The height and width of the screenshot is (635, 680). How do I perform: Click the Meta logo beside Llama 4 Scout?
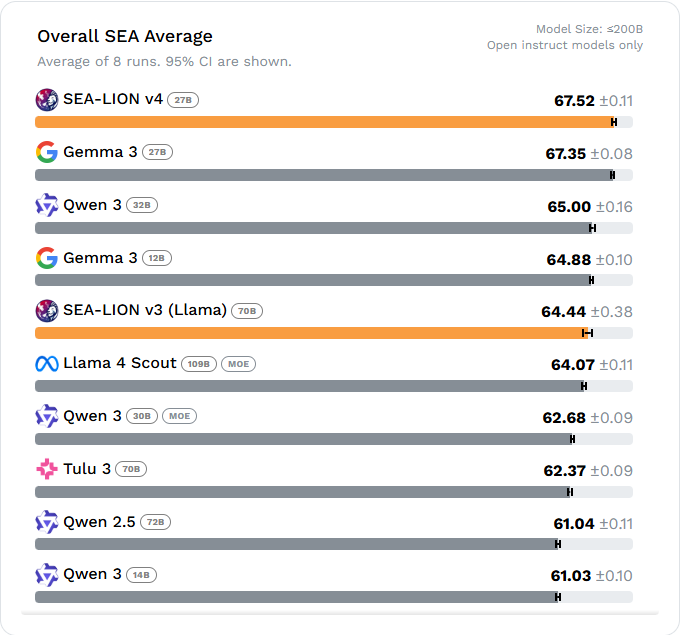47,363
